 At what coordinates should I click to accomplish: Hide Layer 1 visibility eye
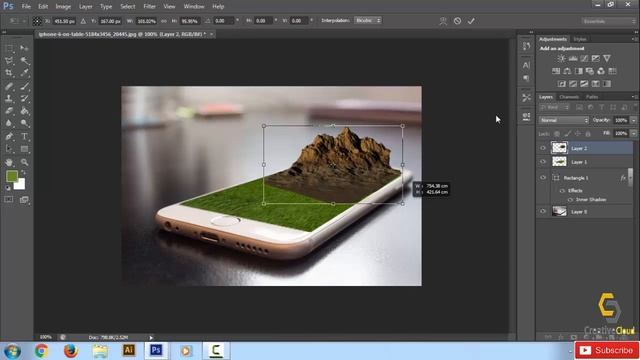tap(543, 162)
